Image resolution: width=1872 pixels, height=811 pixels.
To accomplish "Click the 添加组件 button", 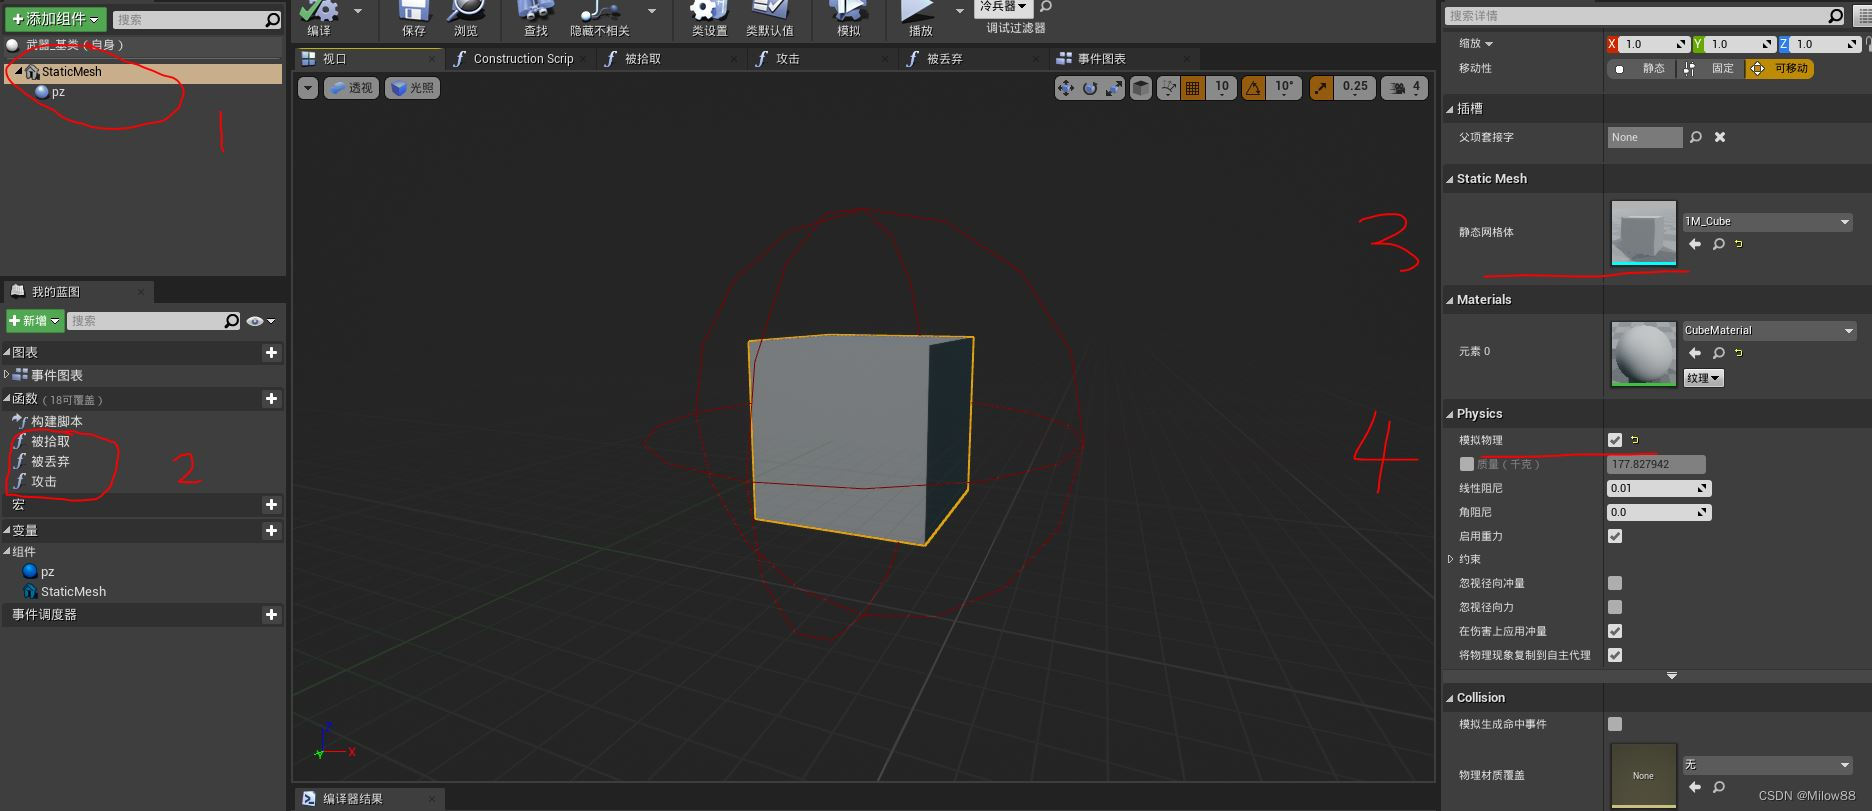I will pos(55,19).
